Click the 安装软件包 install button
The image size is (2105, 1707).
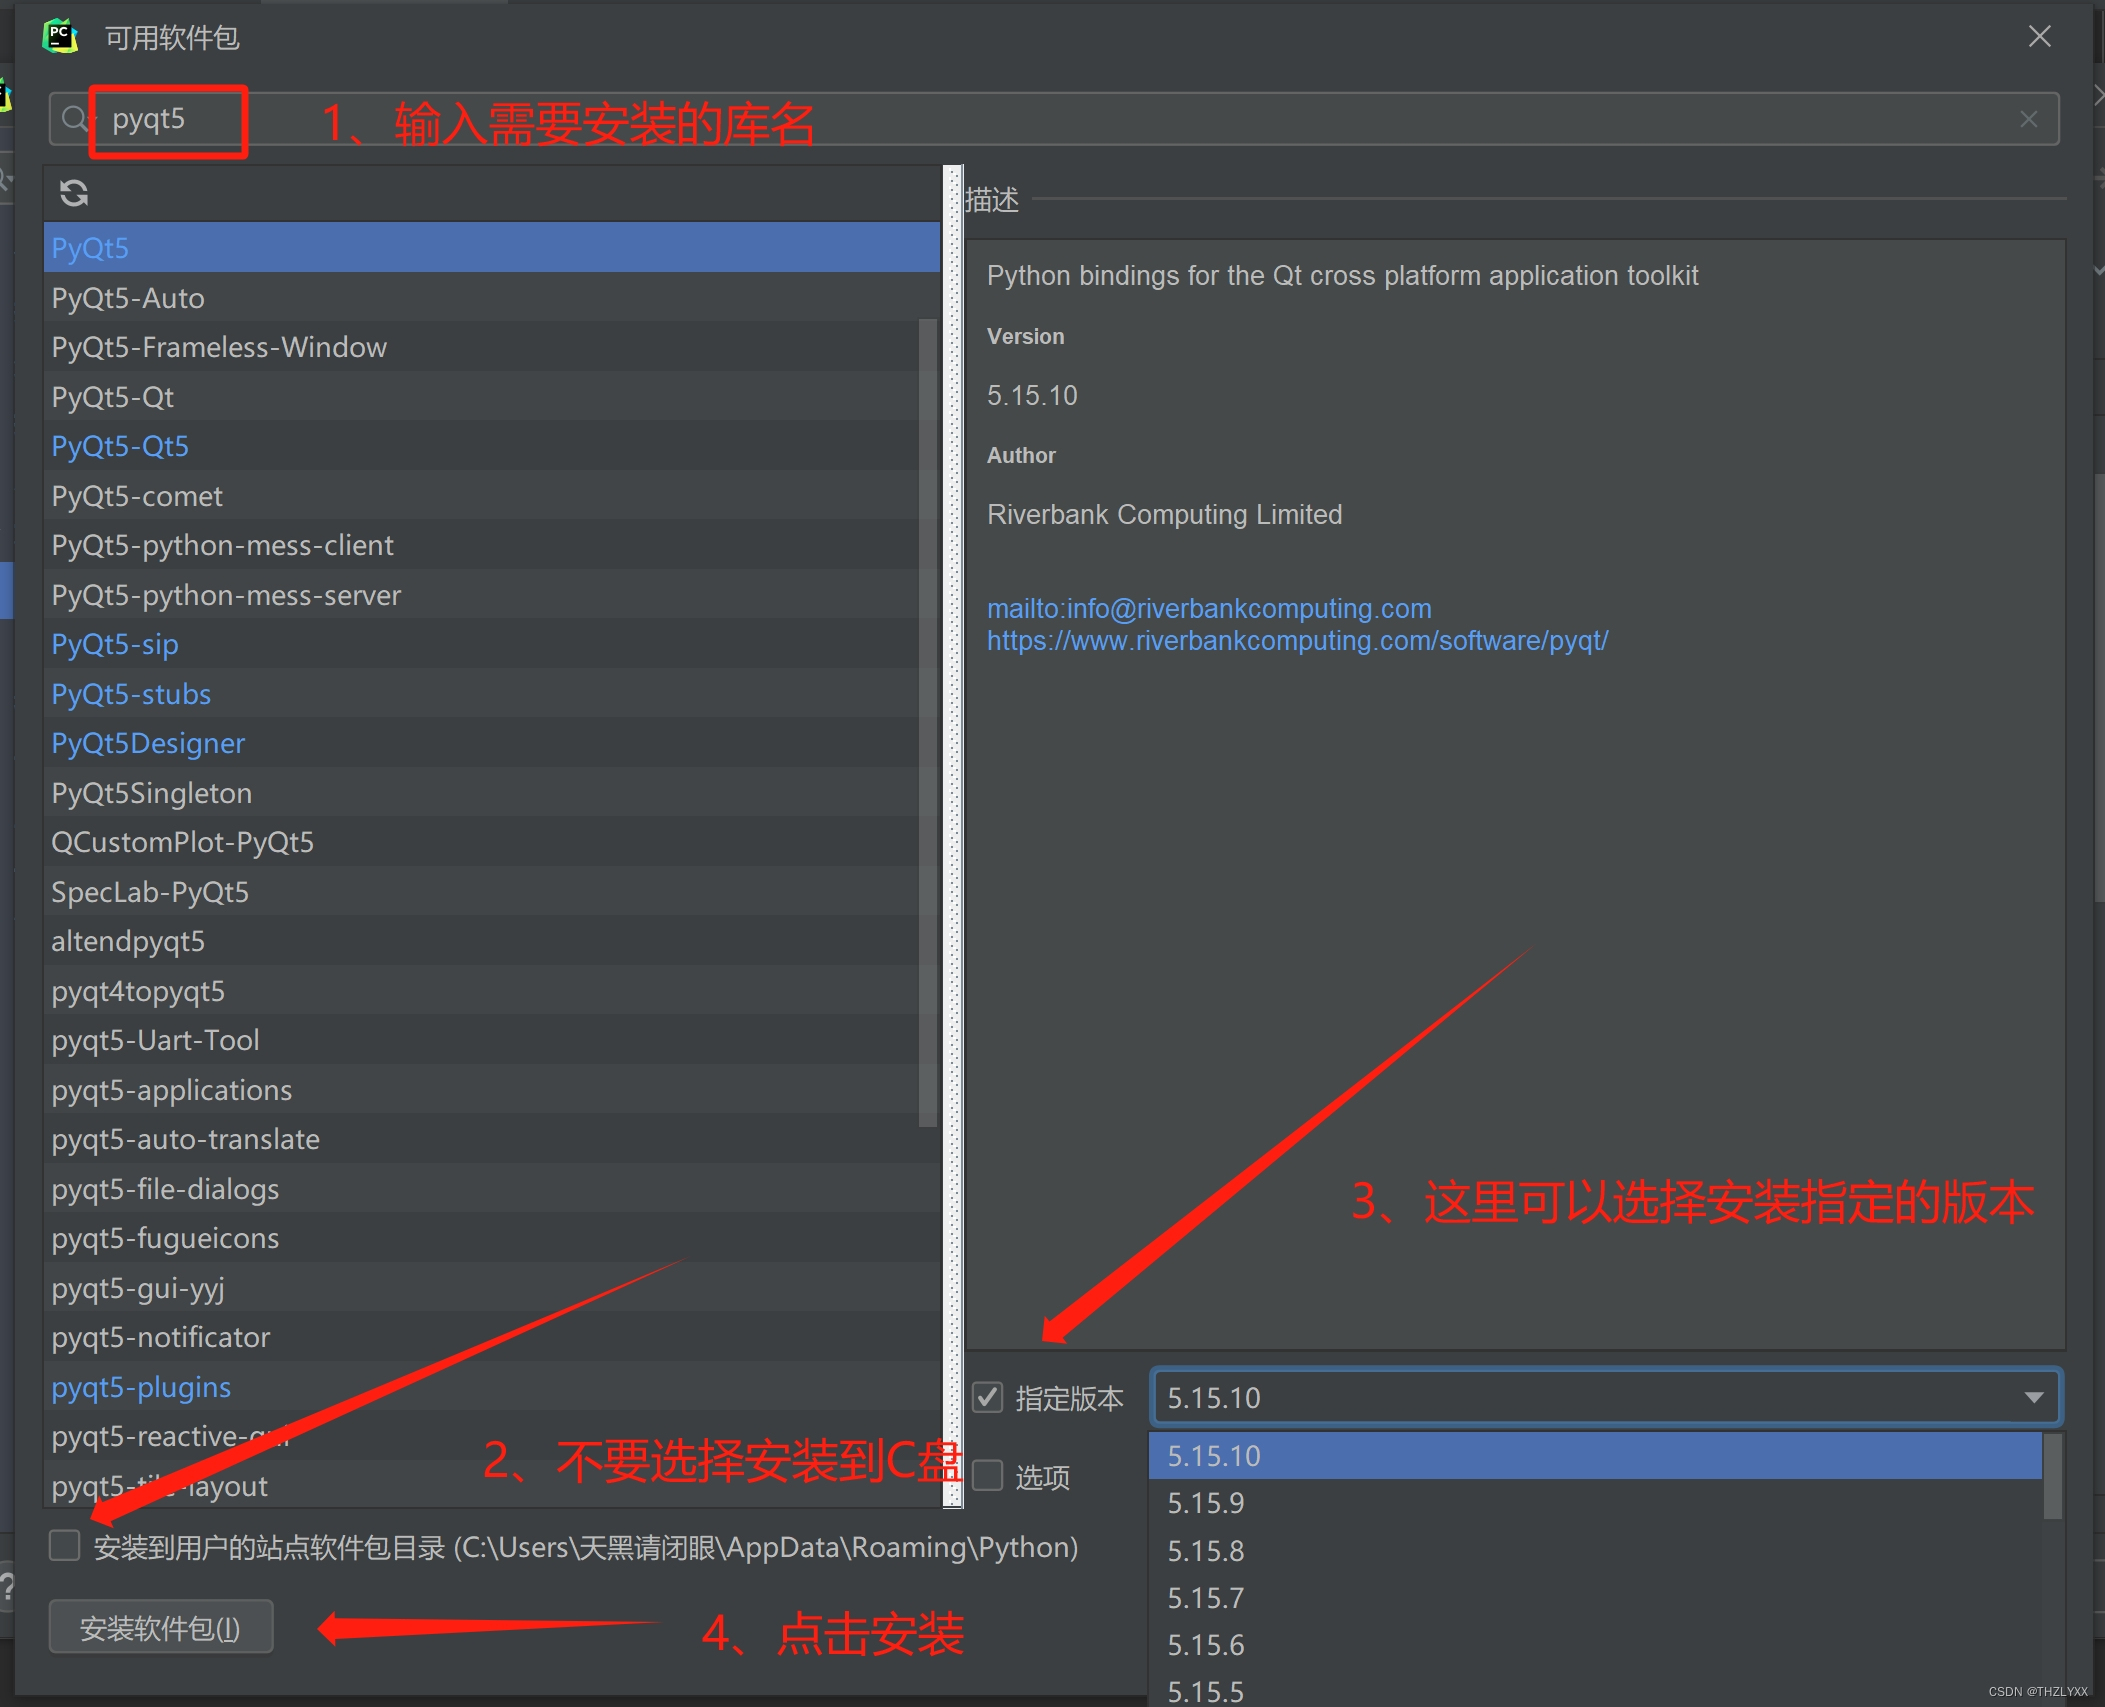[x=160, y=1628]
